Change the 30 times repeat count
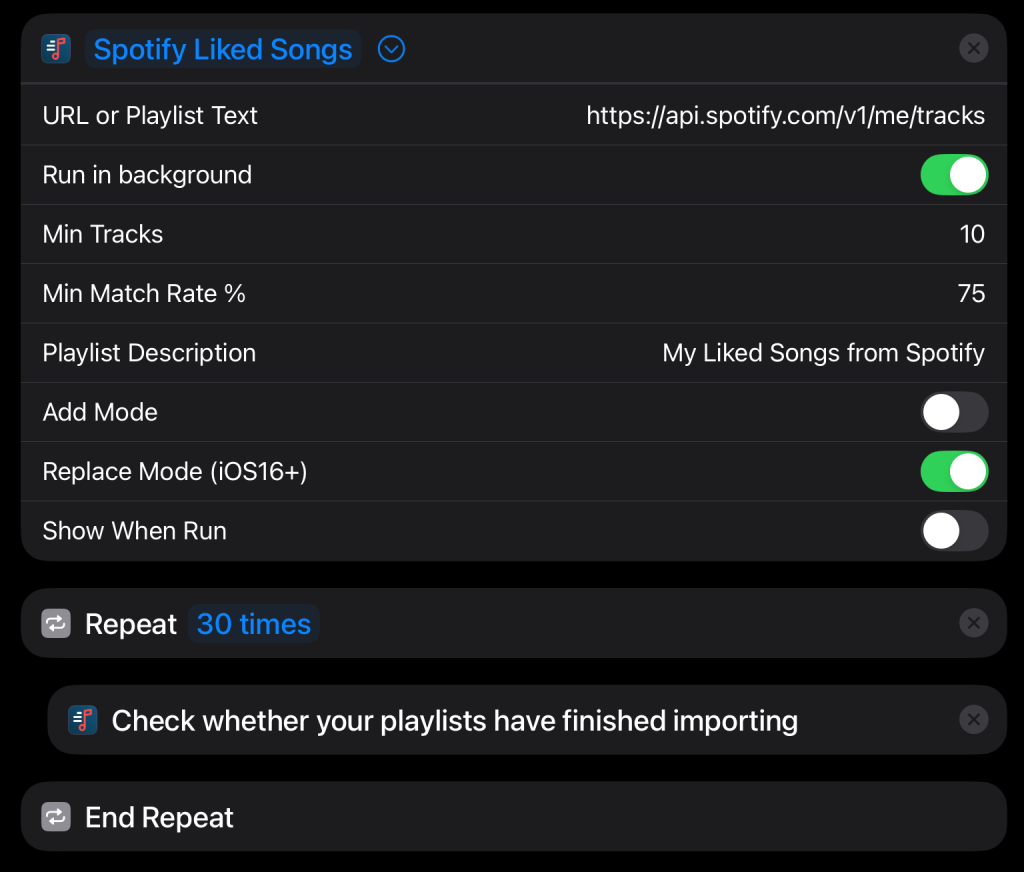1024x872 pixels. click(x=253, y=624)
